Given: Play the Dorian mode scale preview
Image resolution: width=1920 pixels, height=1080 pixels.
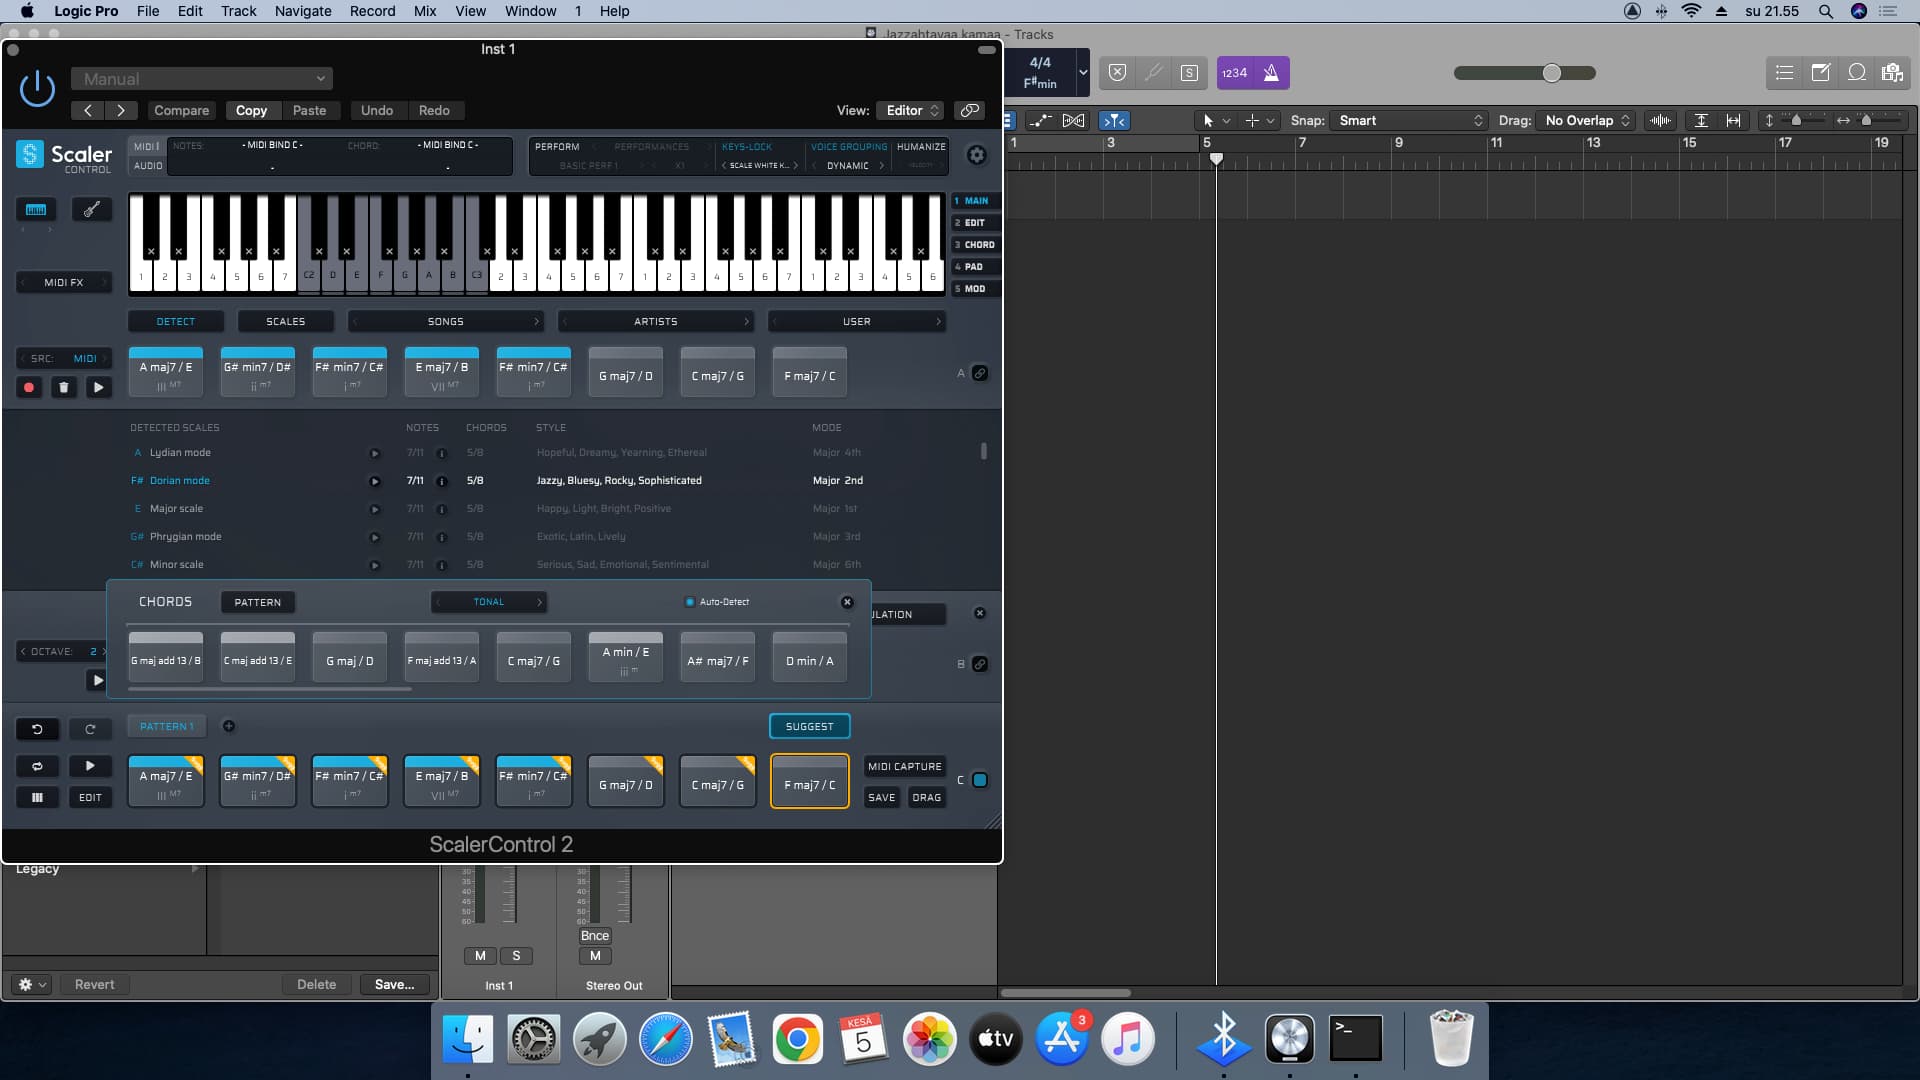Looking at the screenshot, I should pyautogui.click(x=375, y=481).
